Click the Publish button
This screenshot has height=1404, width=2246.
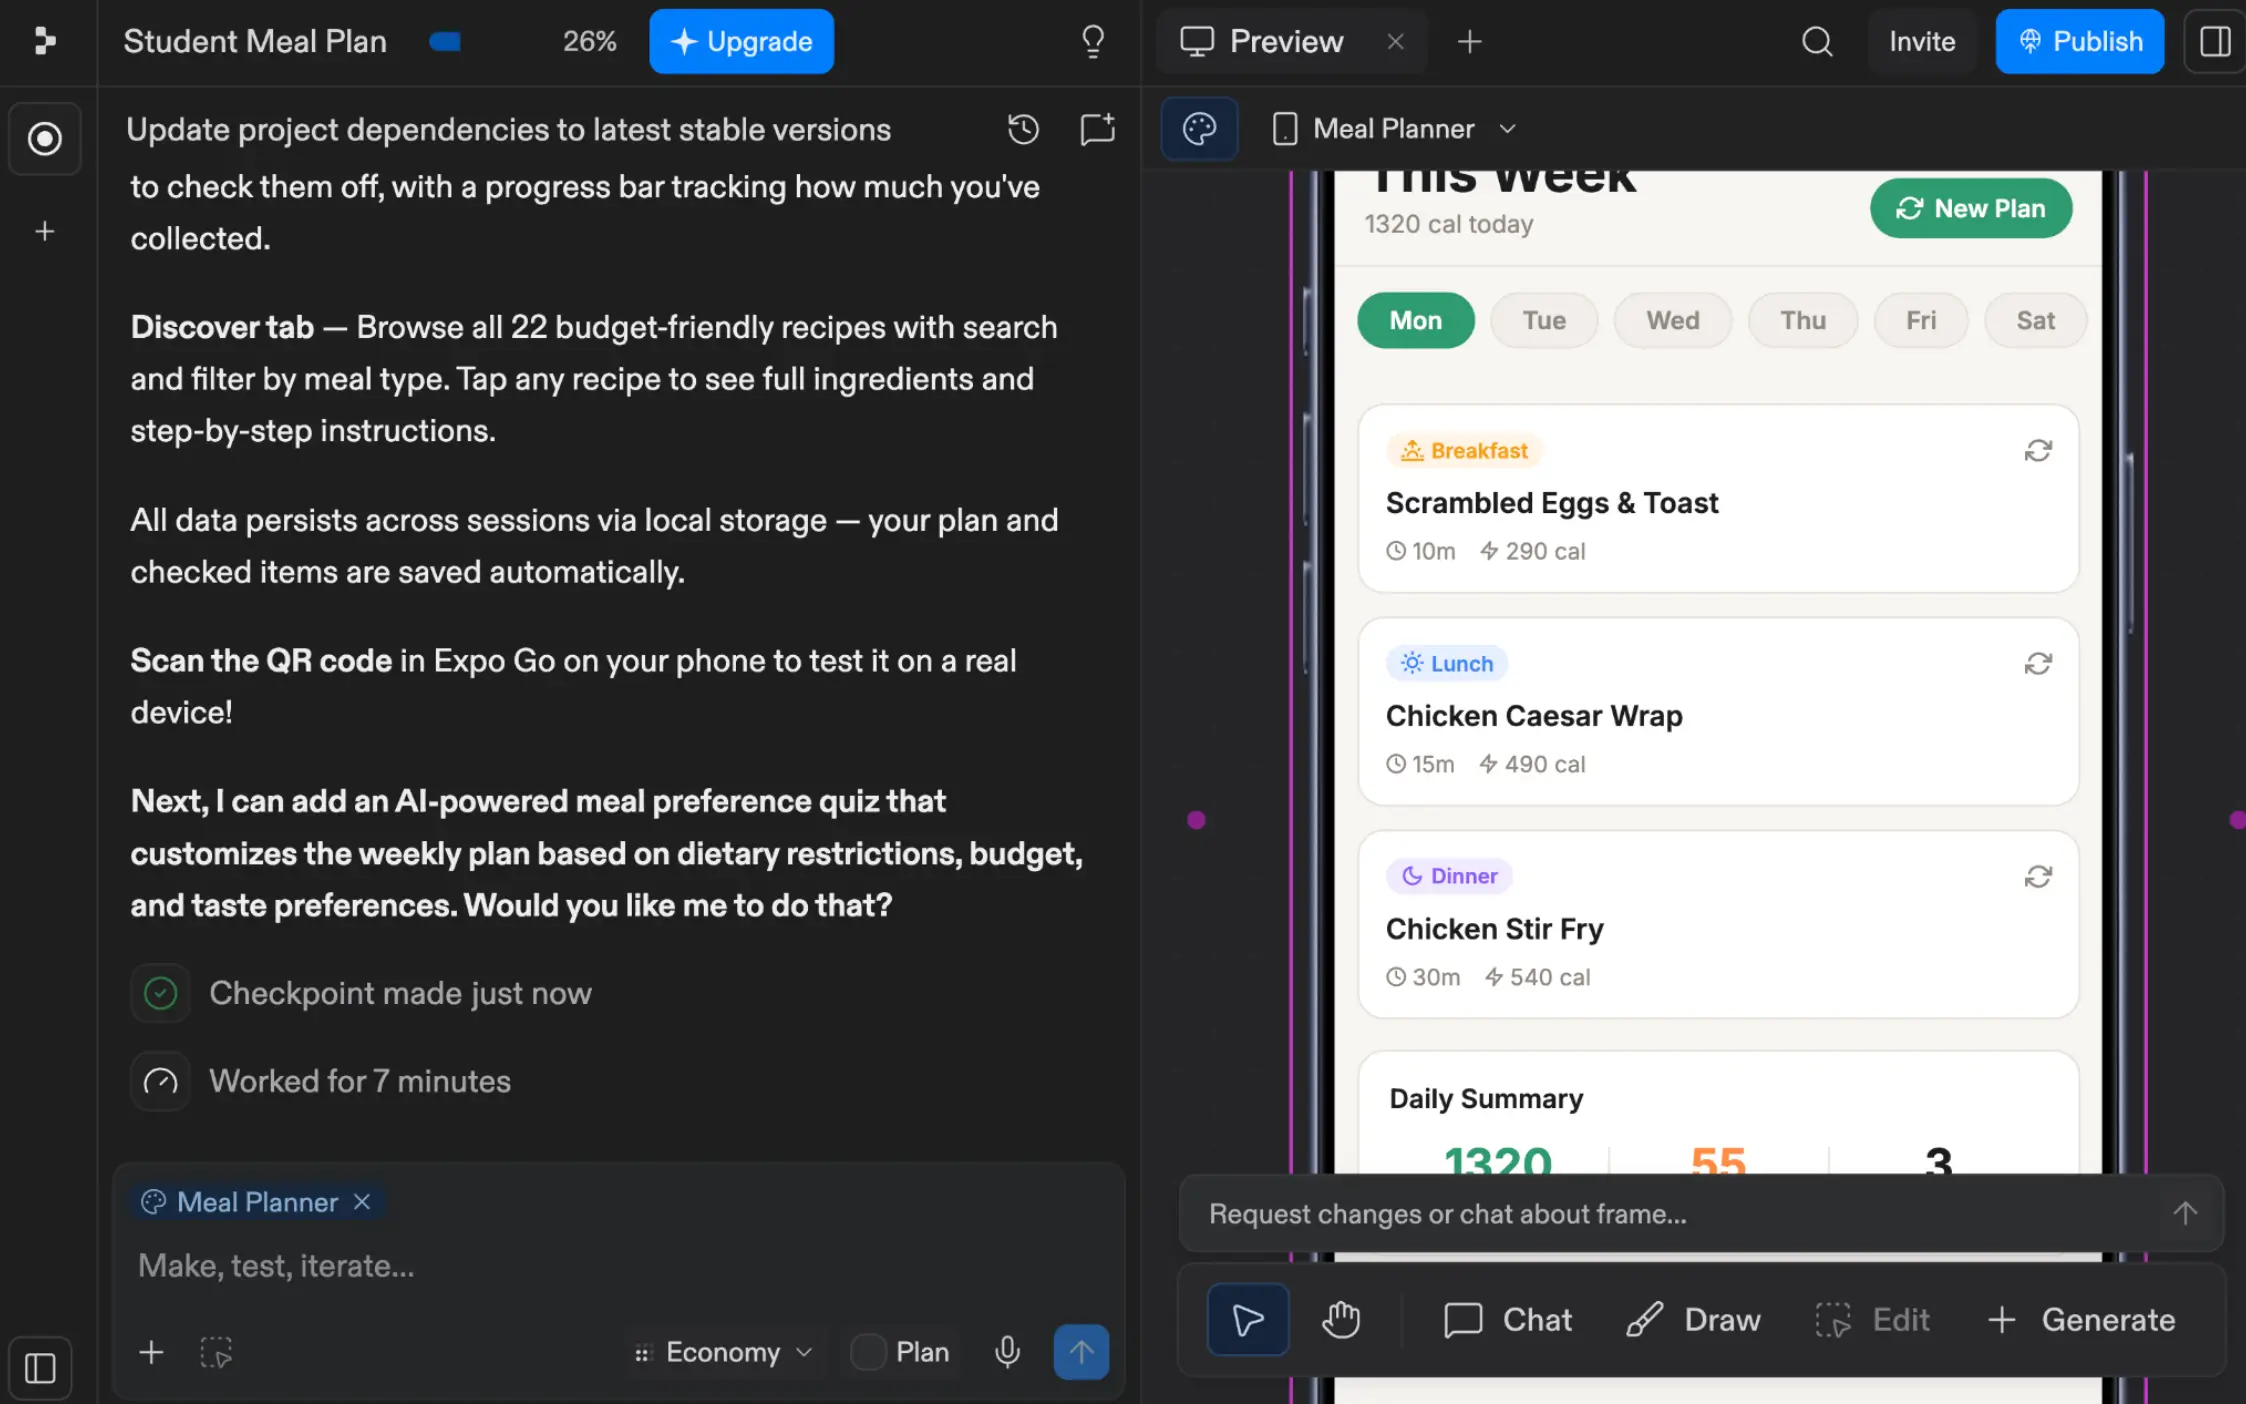[x=2079, y=41]
